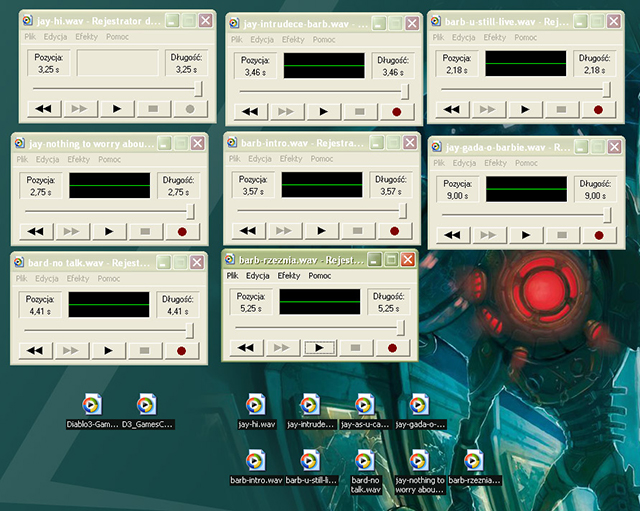Screen dimensions: 640x511
Task: Click position slider thumb in barb-rzeznia.wav window
Action: coord(401,327)
